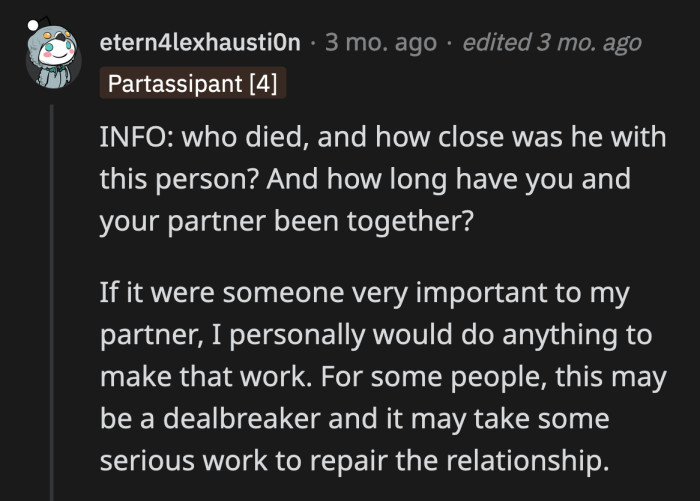Click the 'edited 3 mo. ago' timestamp
This screenshot has height=501, width=700.
(x=552, y=42)
